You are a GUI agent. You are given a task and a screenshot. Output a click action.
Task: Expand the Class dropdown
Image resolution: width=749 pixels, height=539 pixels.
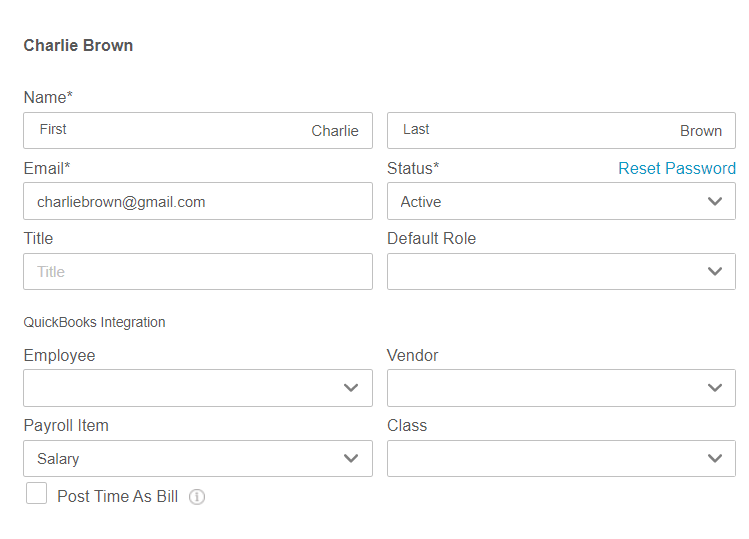(x=561, y=458)
